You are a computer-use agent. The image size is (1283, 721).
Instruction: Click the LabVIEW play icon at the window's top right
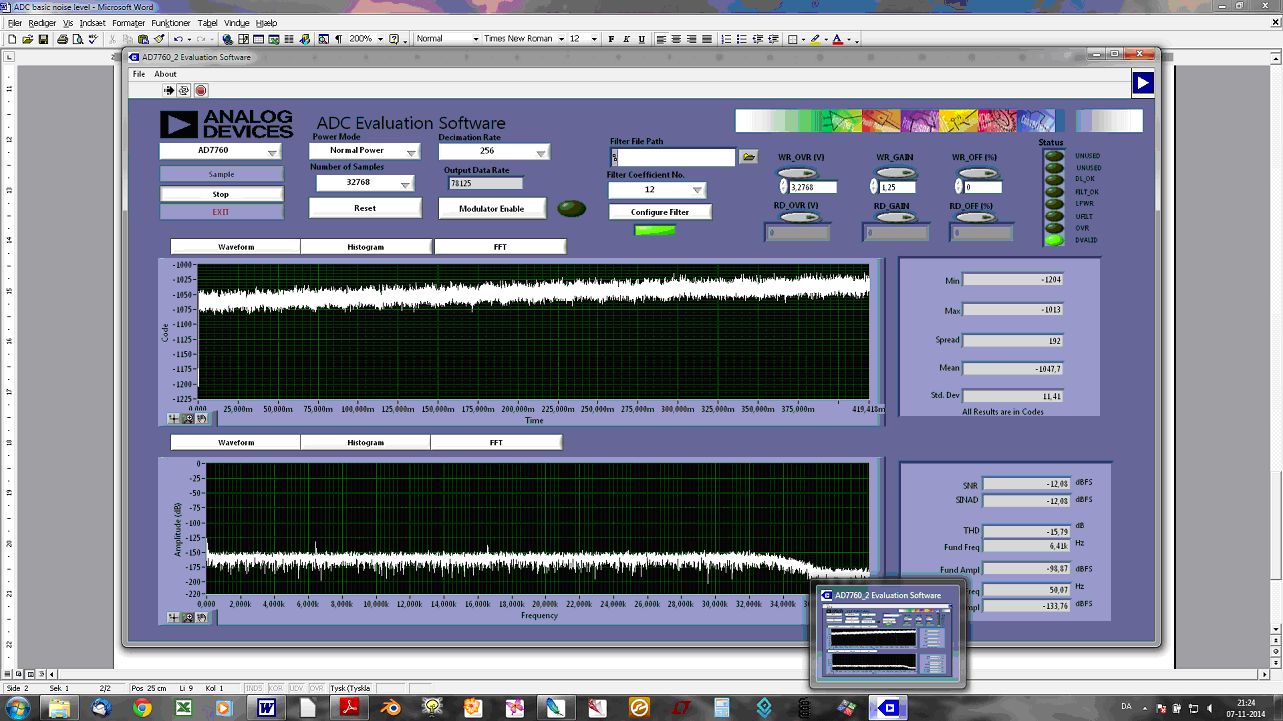(x=1143, y=84)
